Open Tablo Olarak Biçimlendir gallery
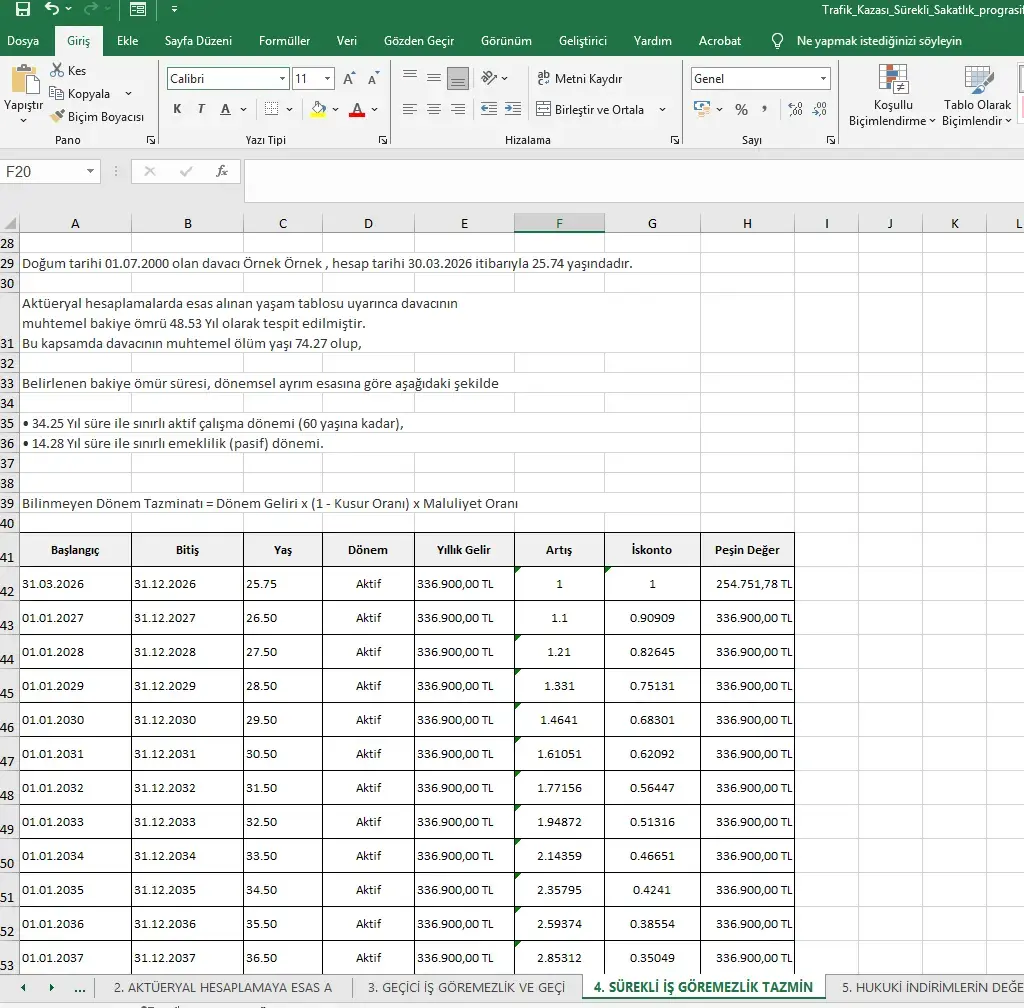 977,95
